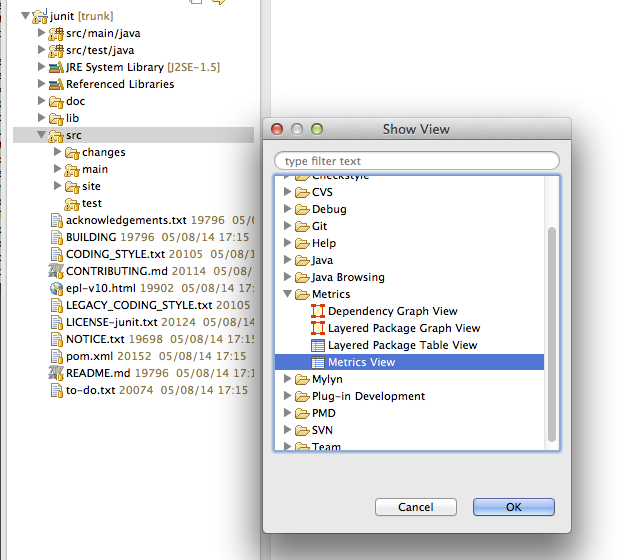Select README.md in the project tree
This screenshot has width=632, height=560.
98,373
